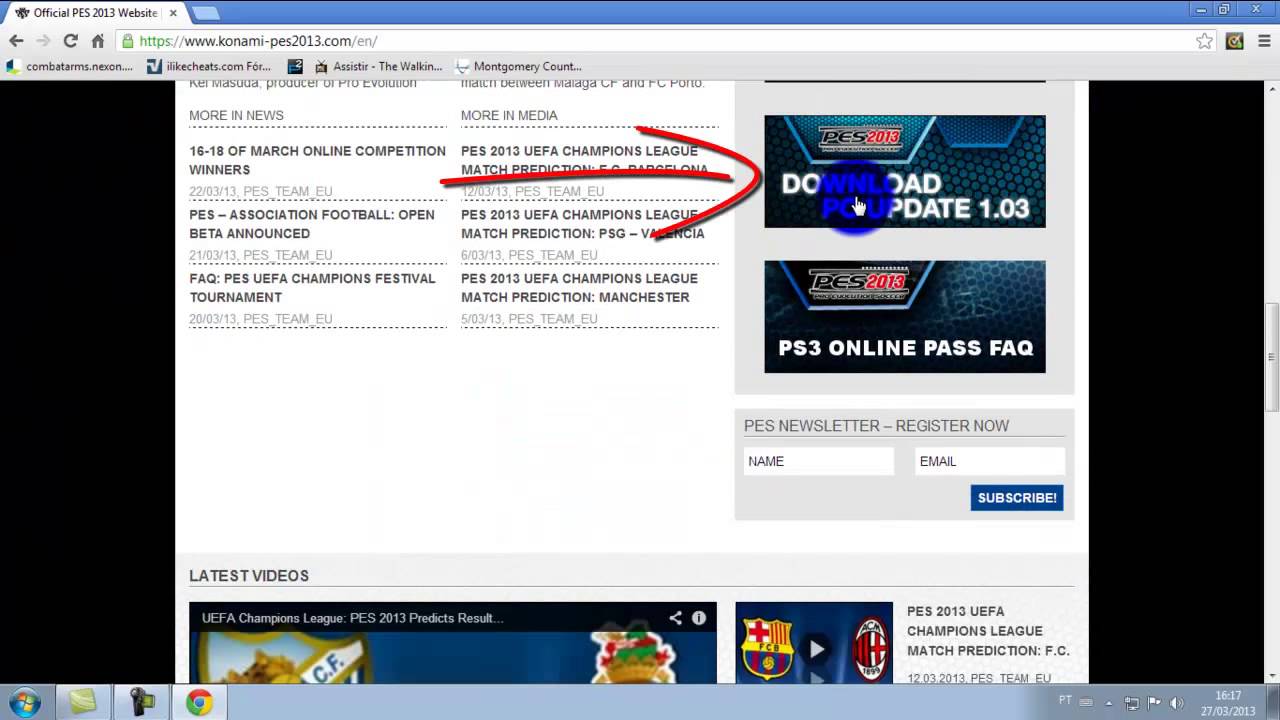The width and height of the screenshot is (1280, 720).
Task: Open match prediction F.C. Barcelona article
Action: point(584,160)
